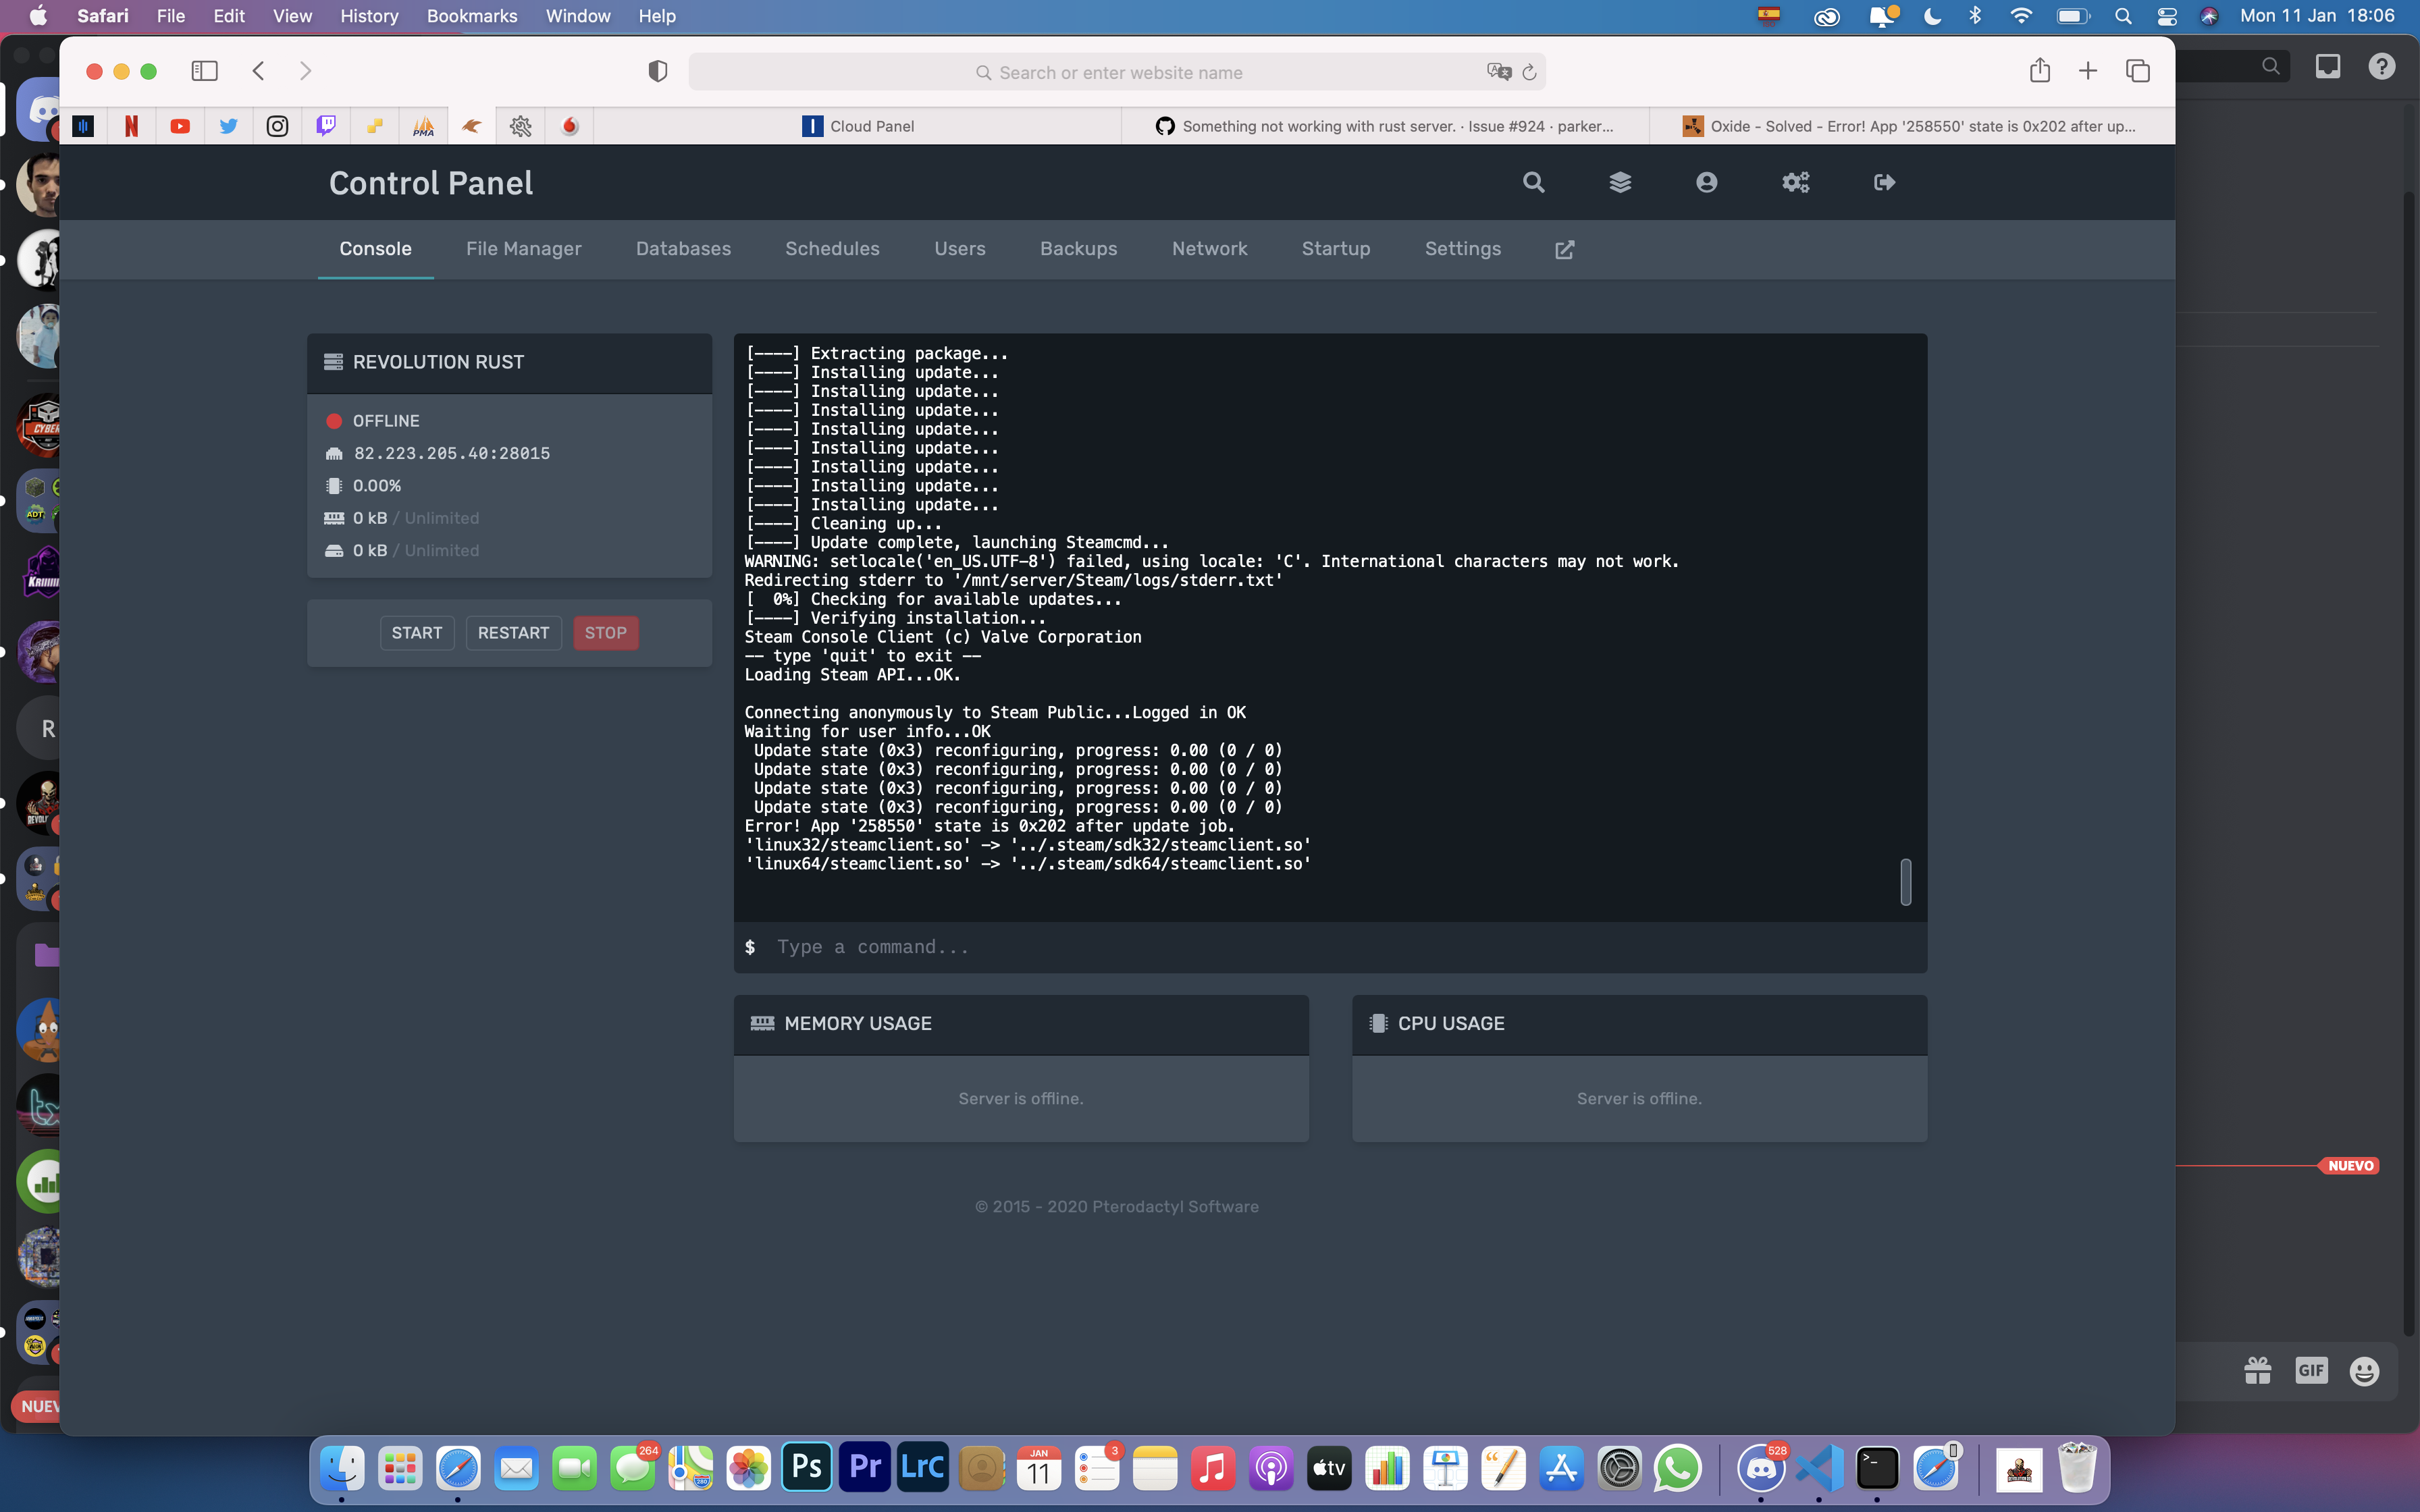Viewport: 2420px width, 1512px height.
Task: Launch Photoshop from the Dock
Action: click(x=806, y=1467)
